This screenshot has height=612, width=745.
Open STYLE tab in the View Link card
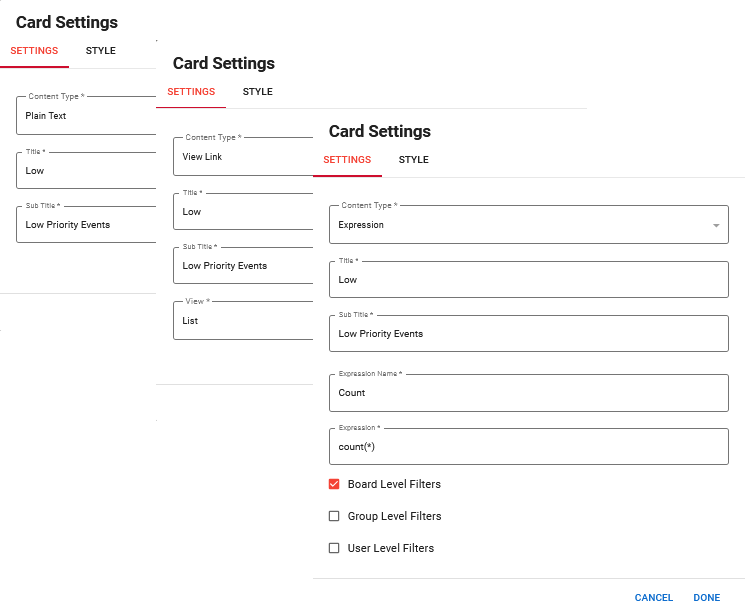click(258, 92)
